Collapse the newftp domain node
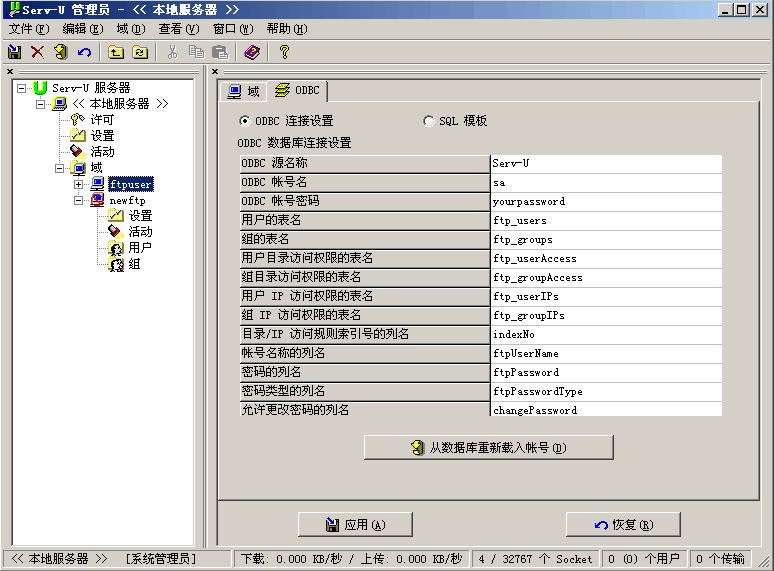774x571 pixels. pyautogui.click(x=79, y=200)
